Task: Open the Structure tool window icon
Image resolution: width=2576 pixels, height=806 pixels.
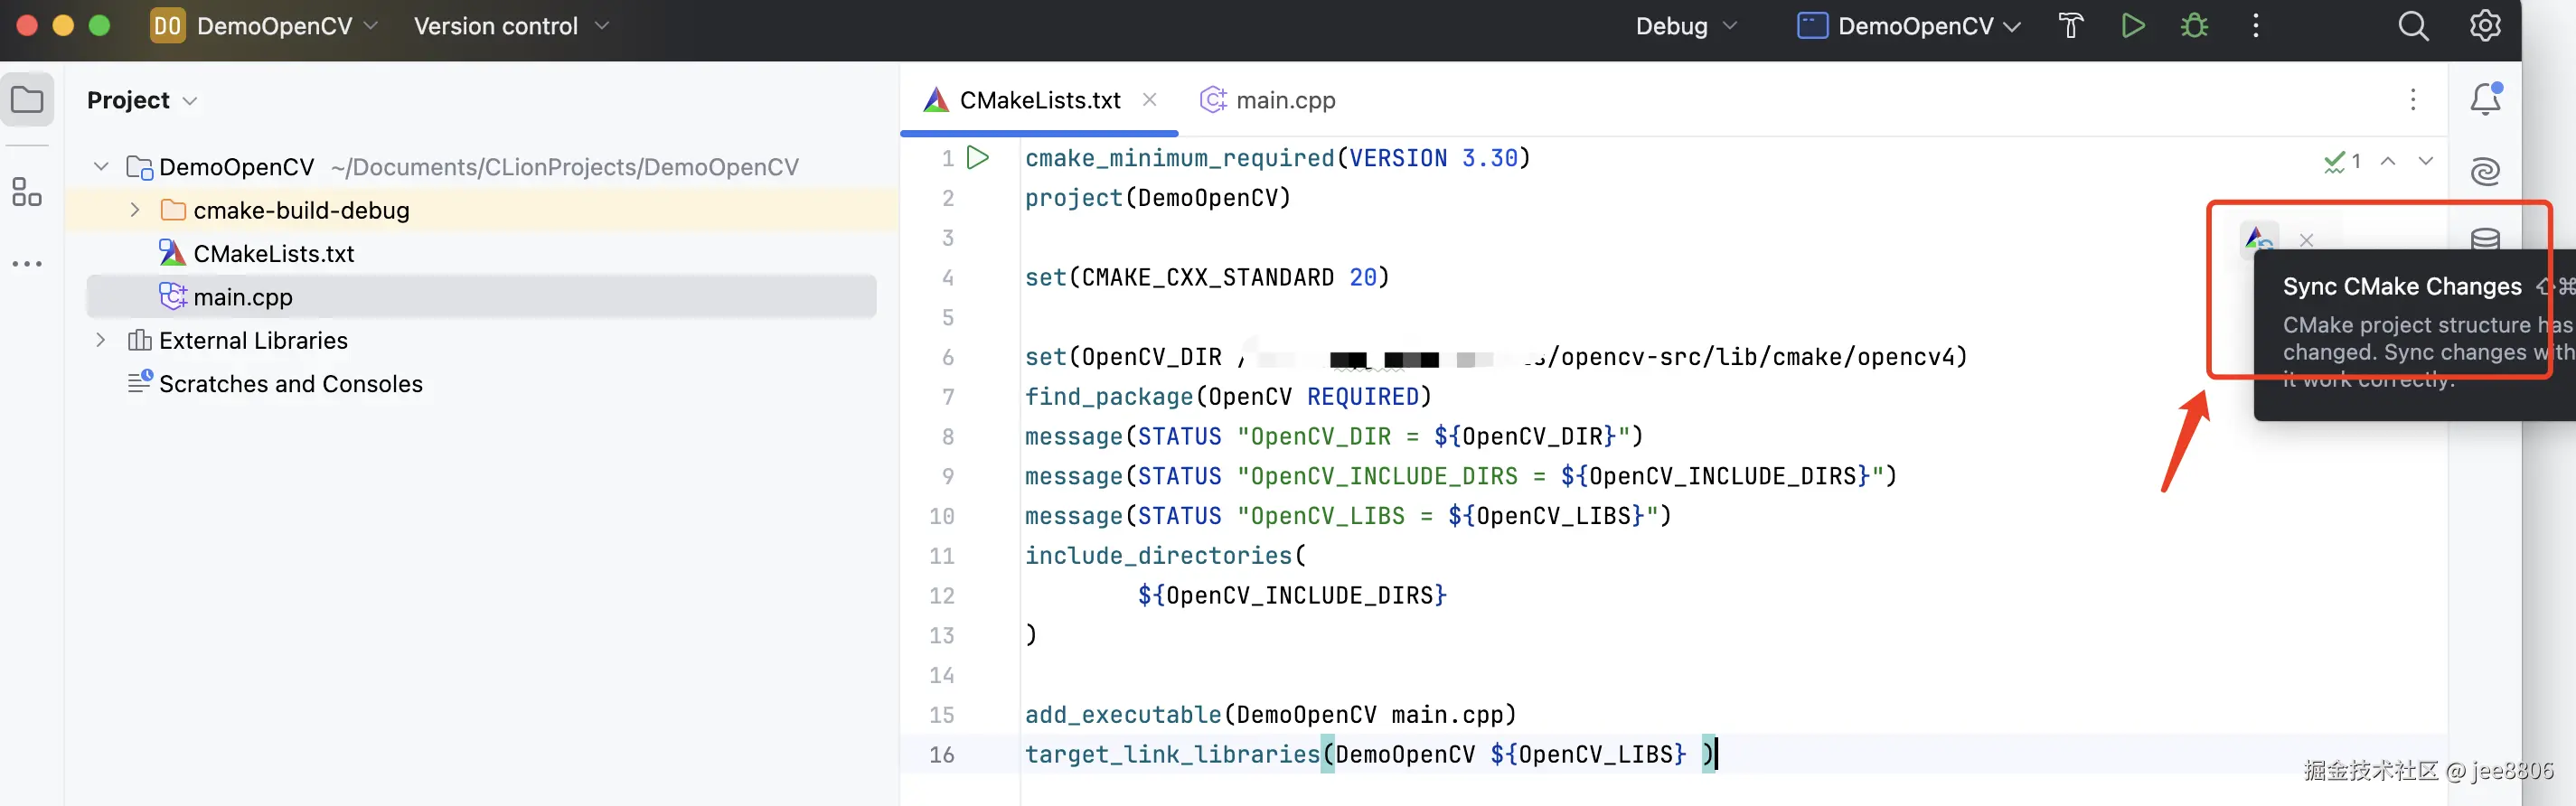Action: 27,192
